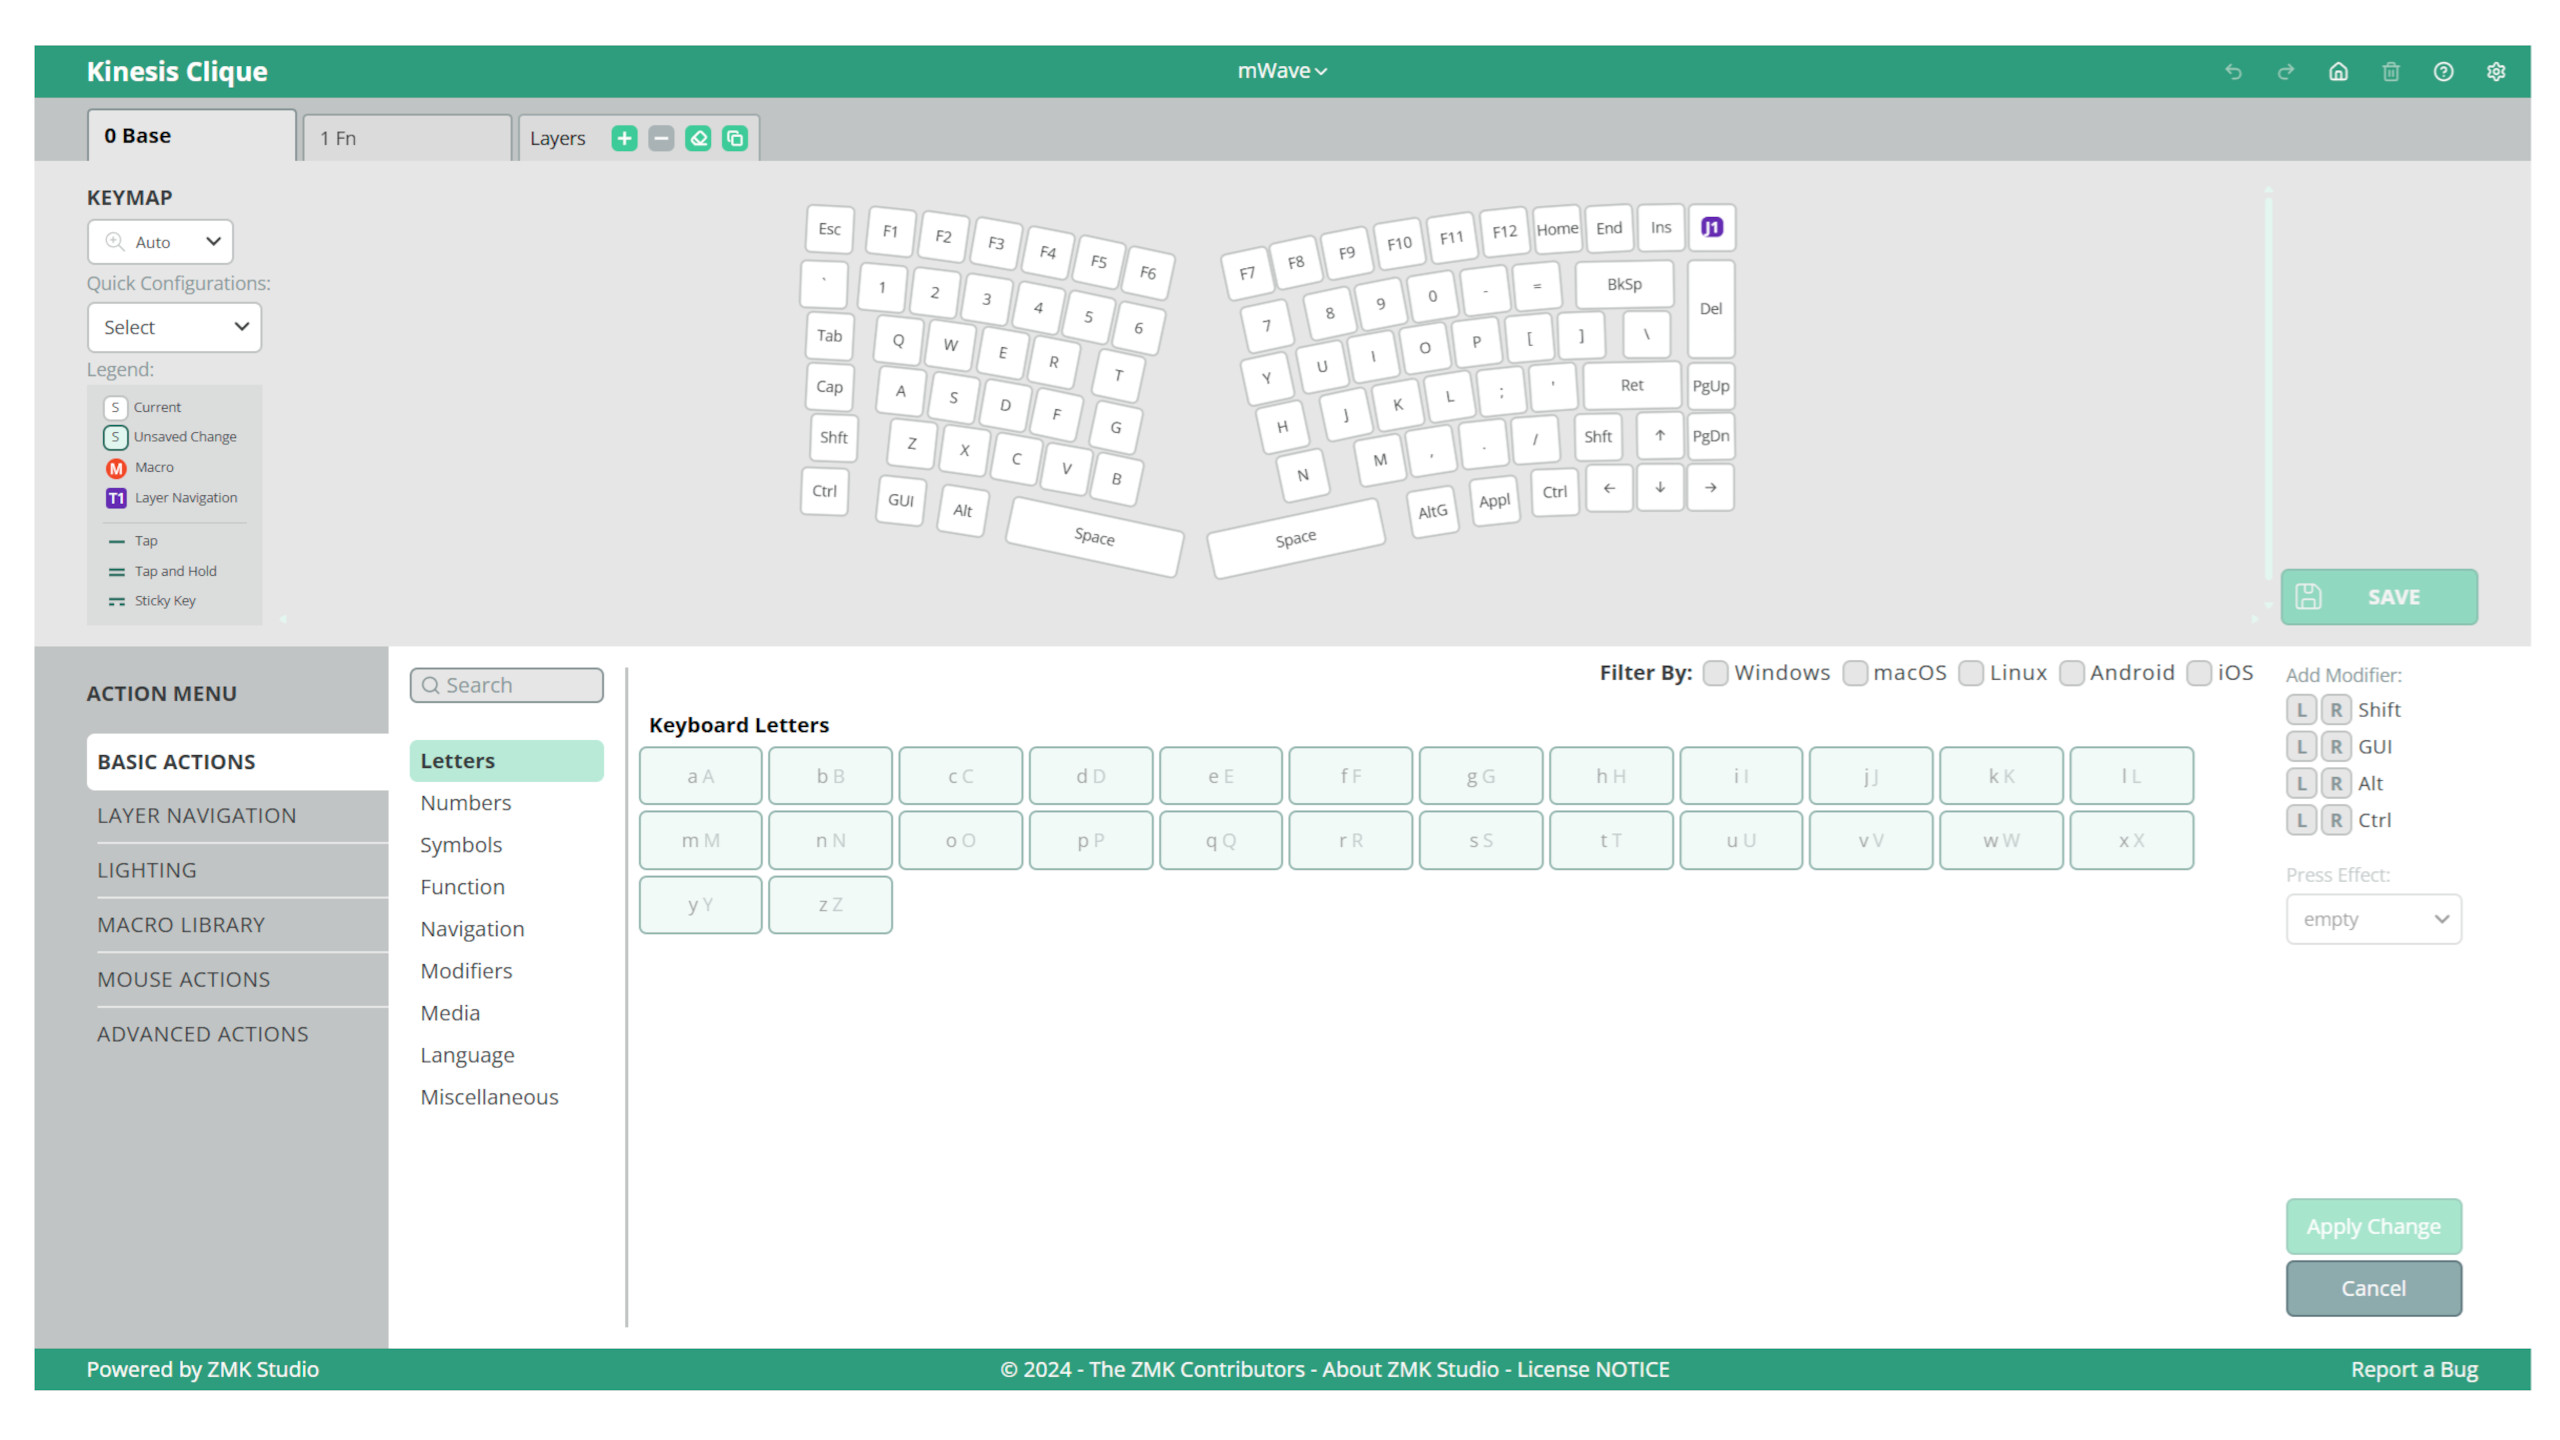Enable the Android filter checkbox
The height and width of the screenshot is (1440, 2560).
(2071, 673)
